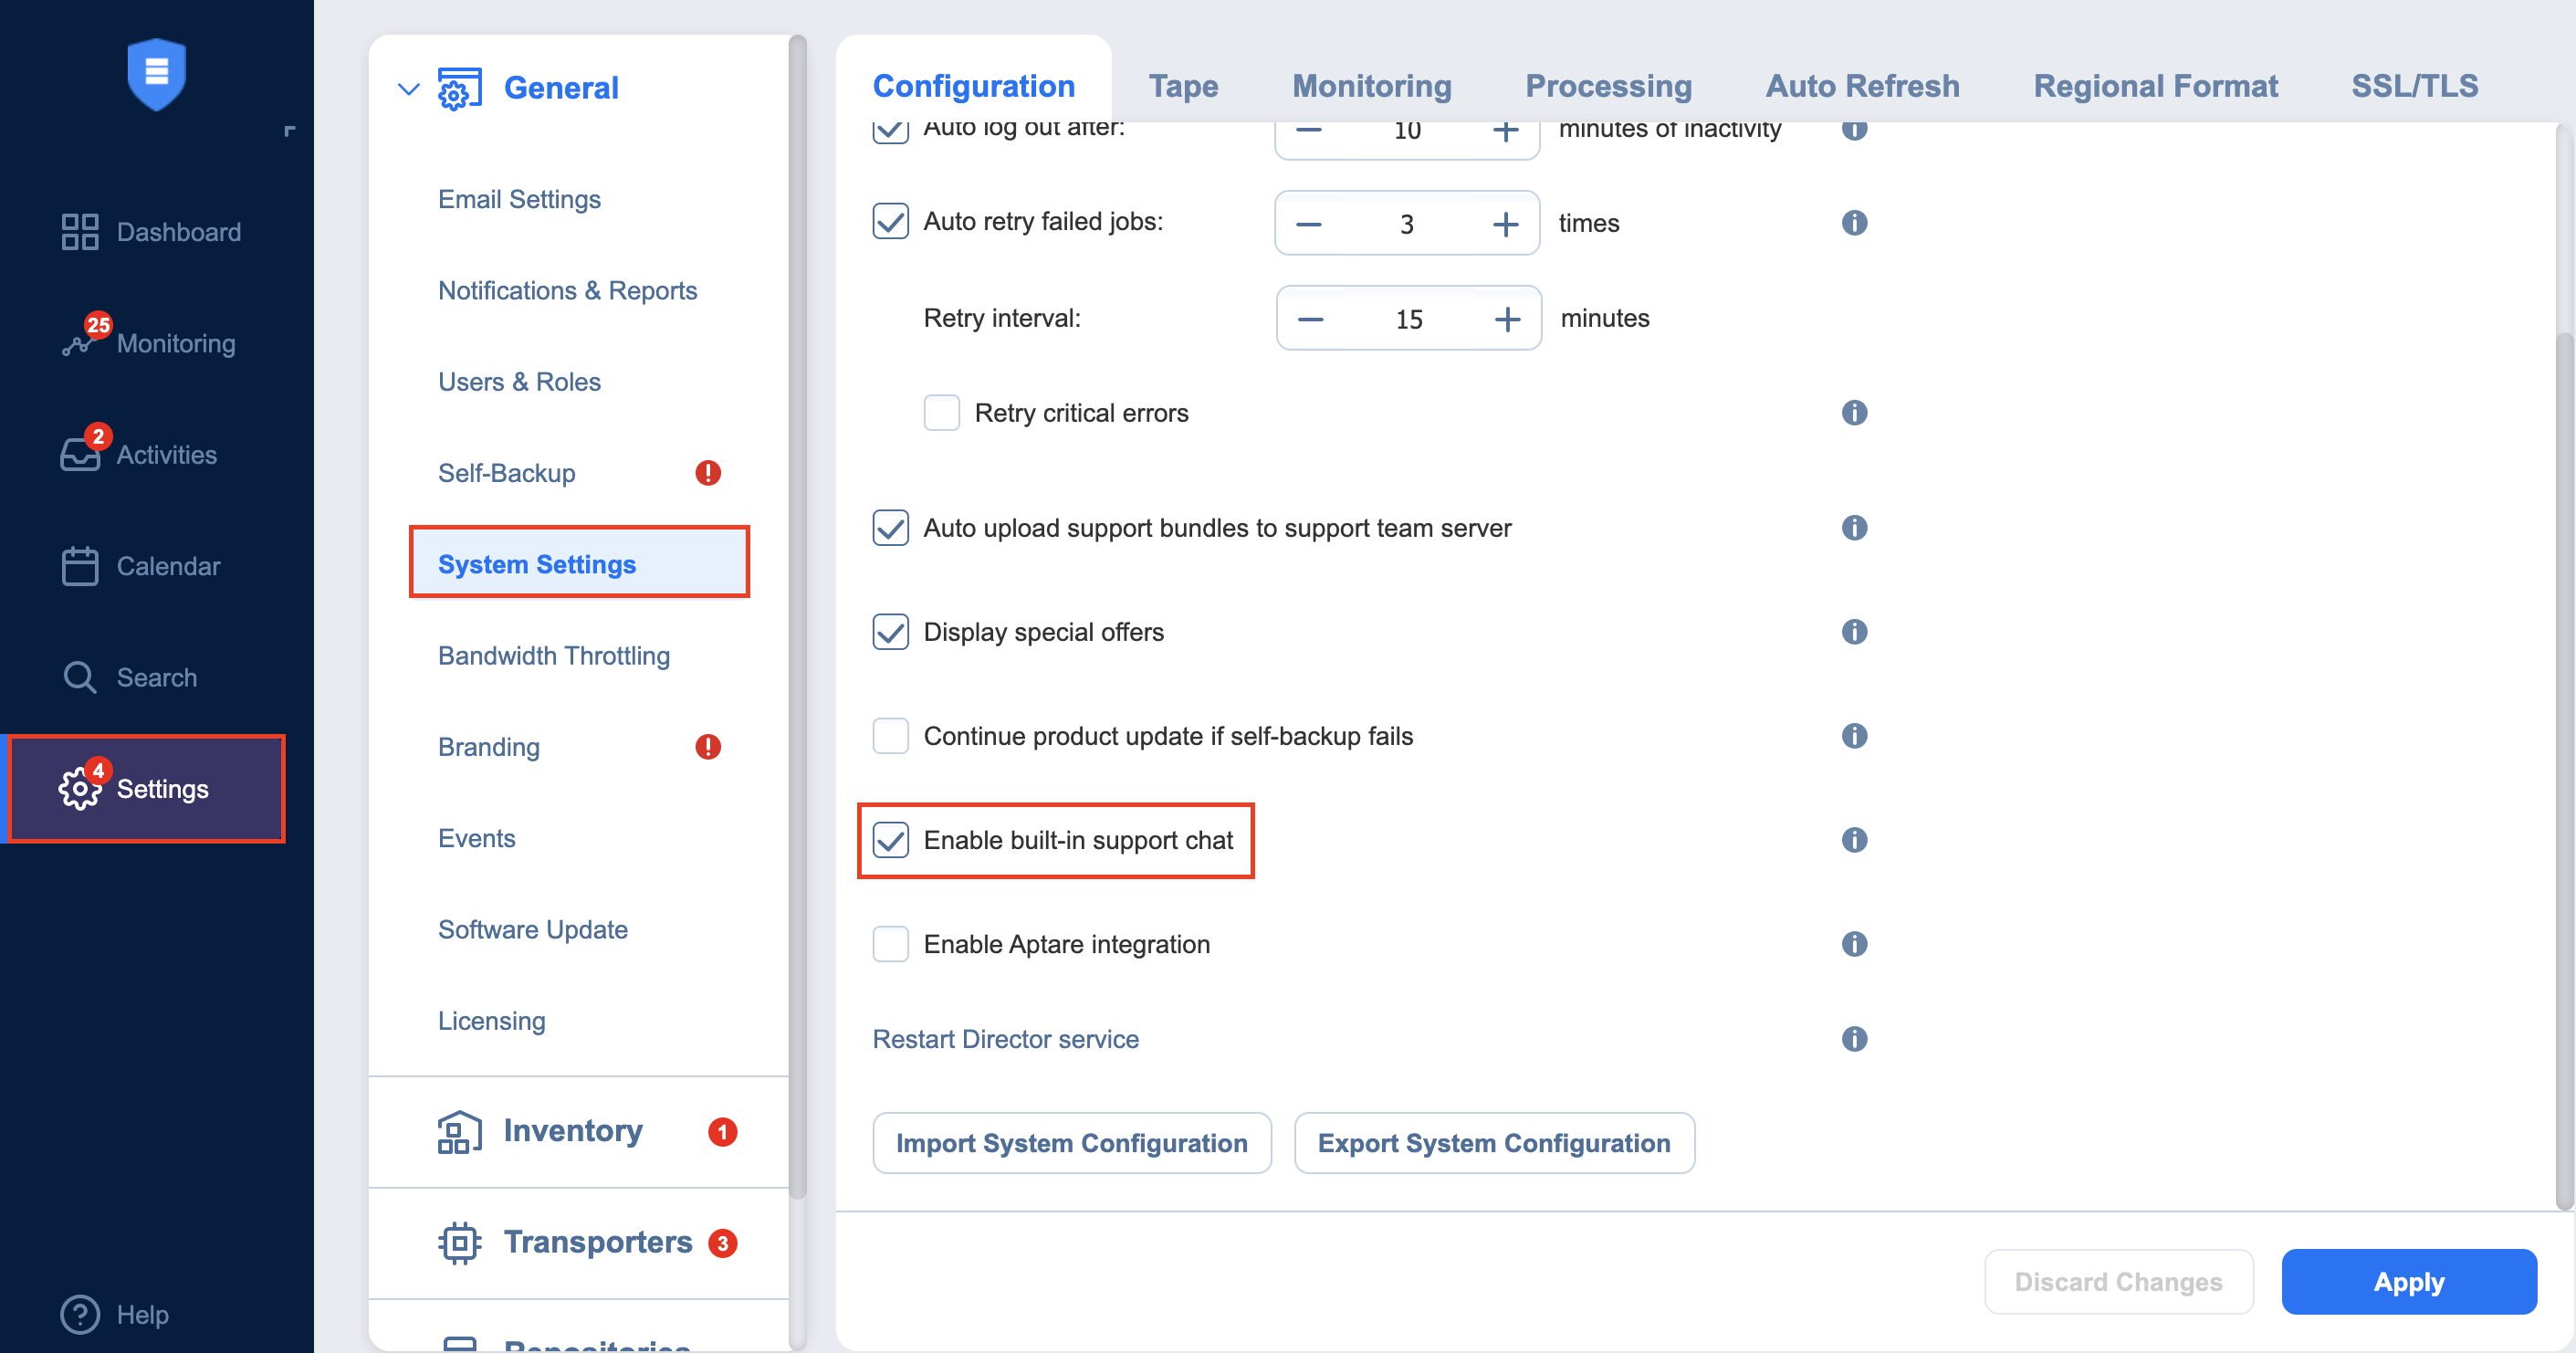Image resolution: width=2576 pixels, height=1353 pixels.
Task: Click the Transporters red badge showing 3
Action: coord(722,1243)
